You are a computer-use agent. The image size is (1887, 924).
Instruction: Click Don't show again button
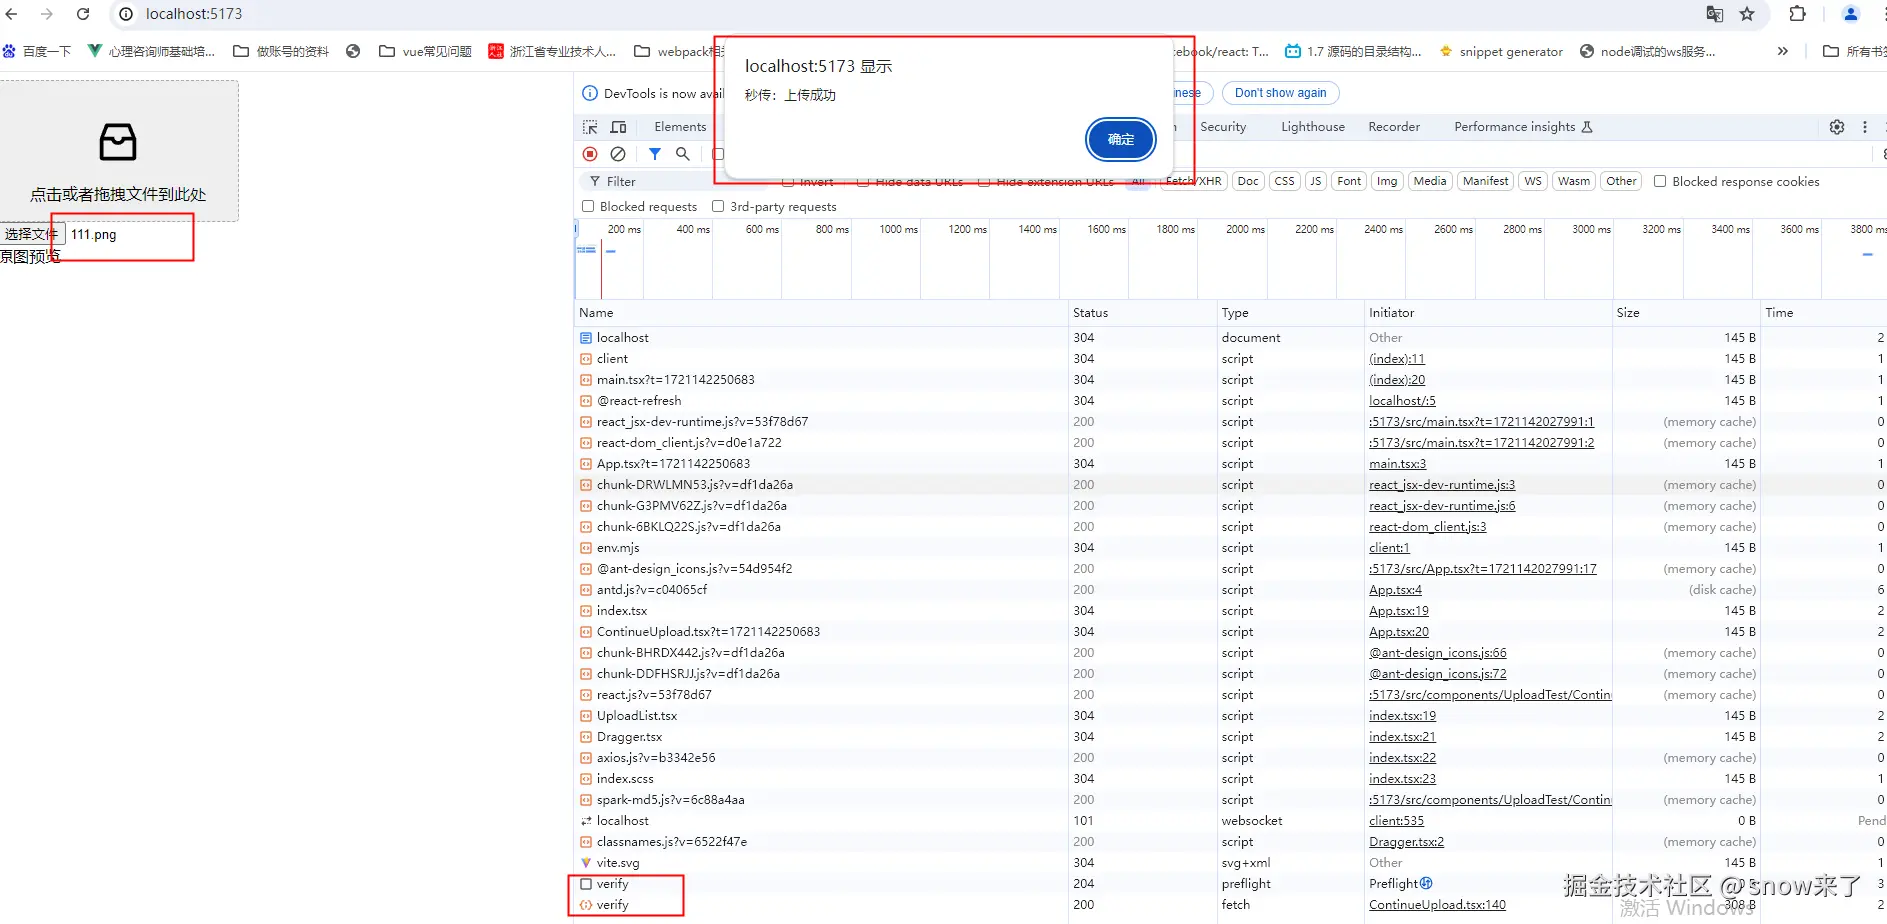[x=1280, y=93]
